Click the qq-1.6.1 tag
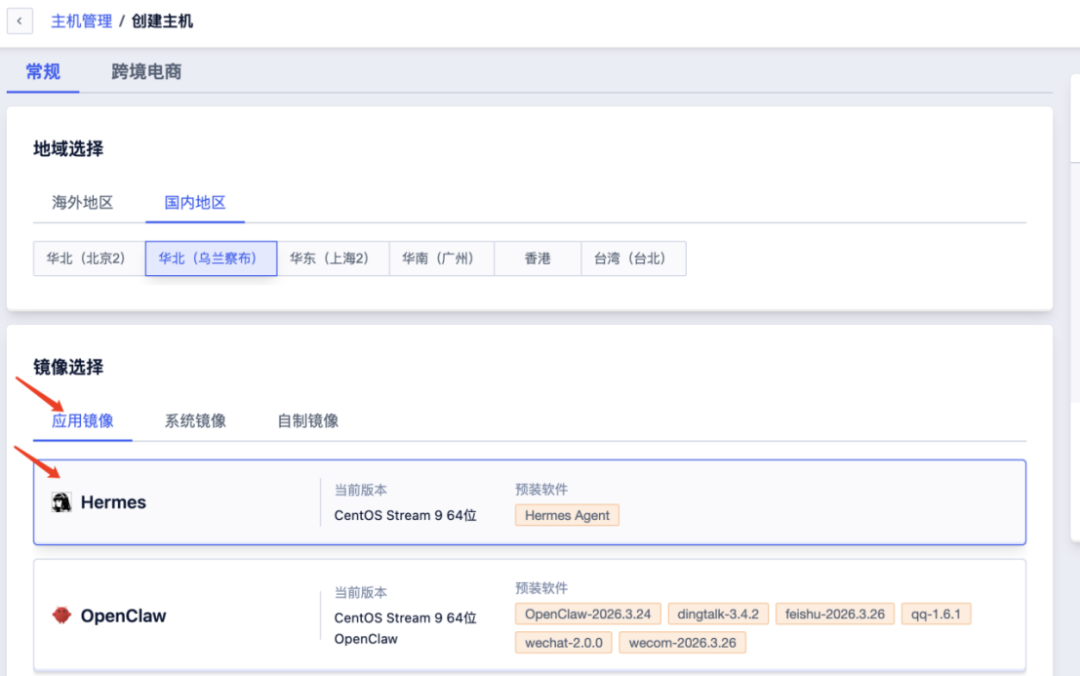1080x676 pixels. point(935,614)
